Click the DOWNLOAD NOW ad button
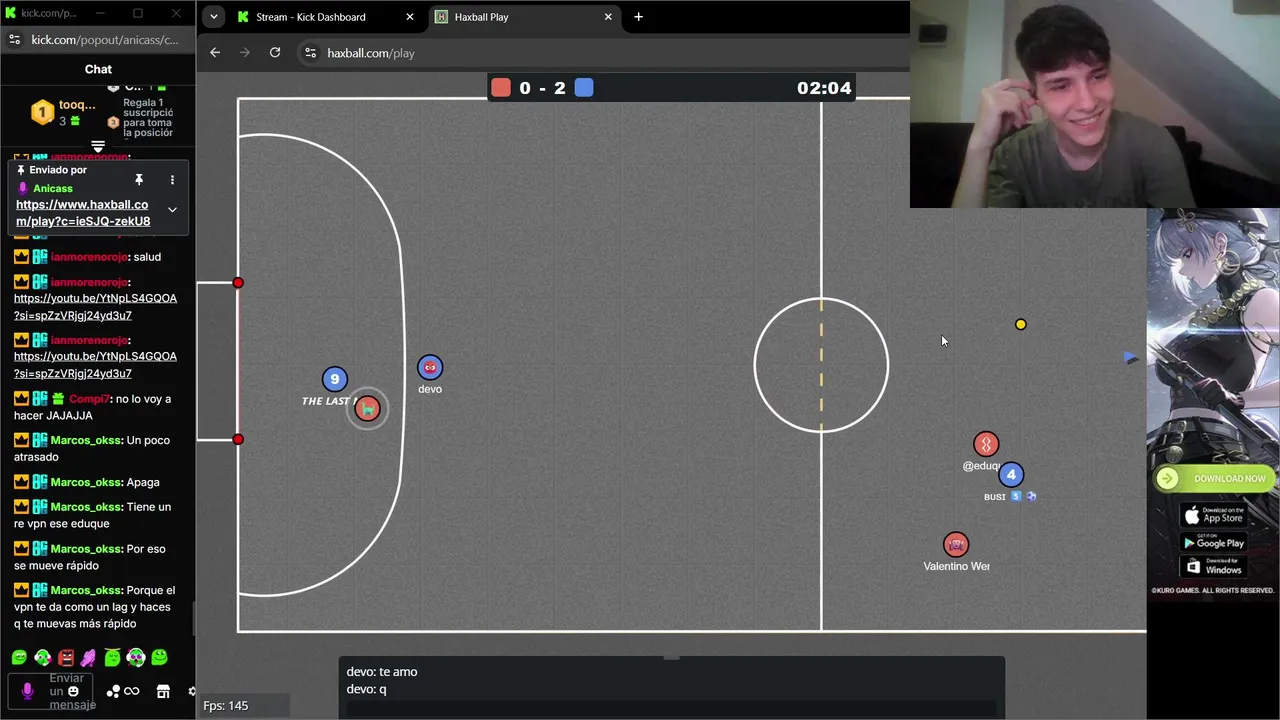 (1212, 479)
